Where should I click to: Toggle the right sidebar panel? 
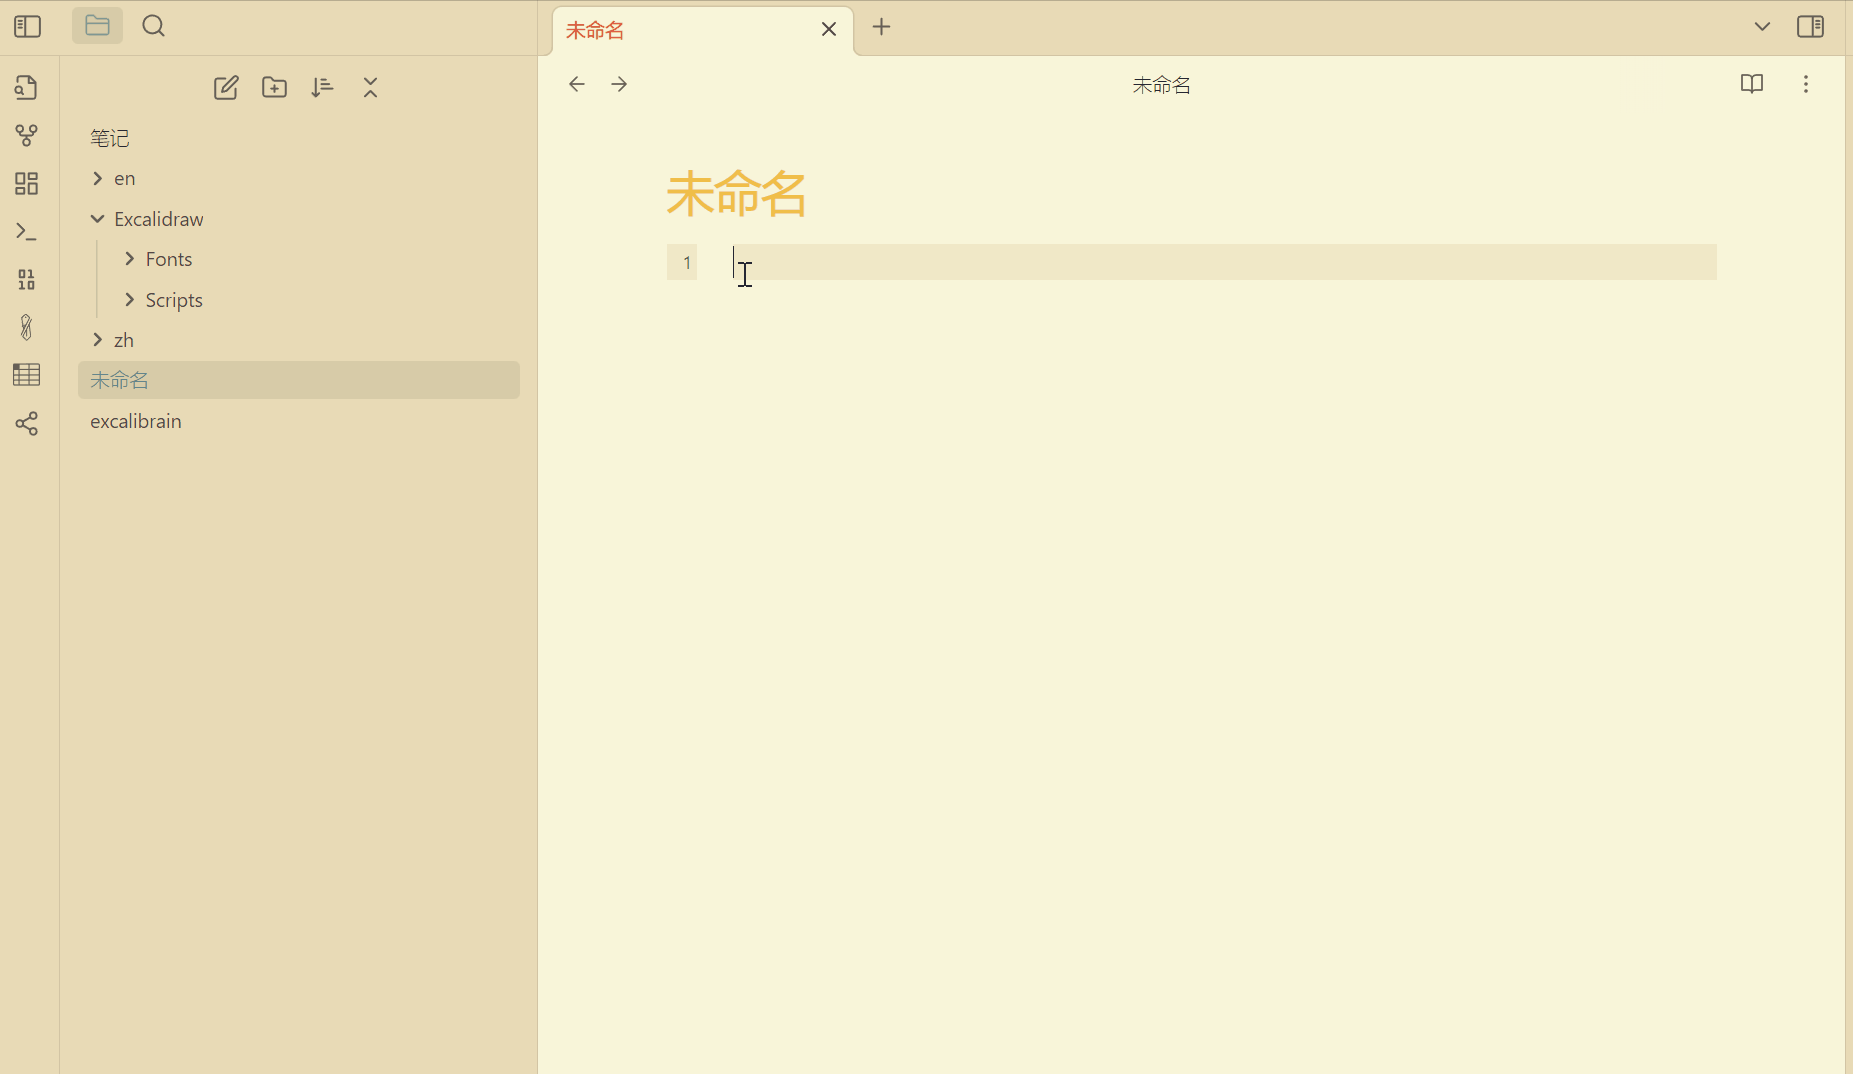coord(1810,27)
